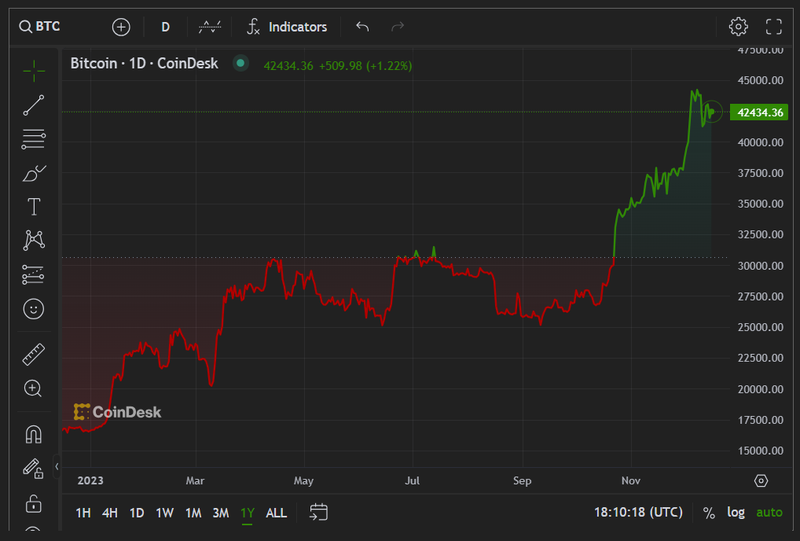Viewport: 800px width, 541px height.
Task: Activate the zoom in tool
Action: click(33, 388)
